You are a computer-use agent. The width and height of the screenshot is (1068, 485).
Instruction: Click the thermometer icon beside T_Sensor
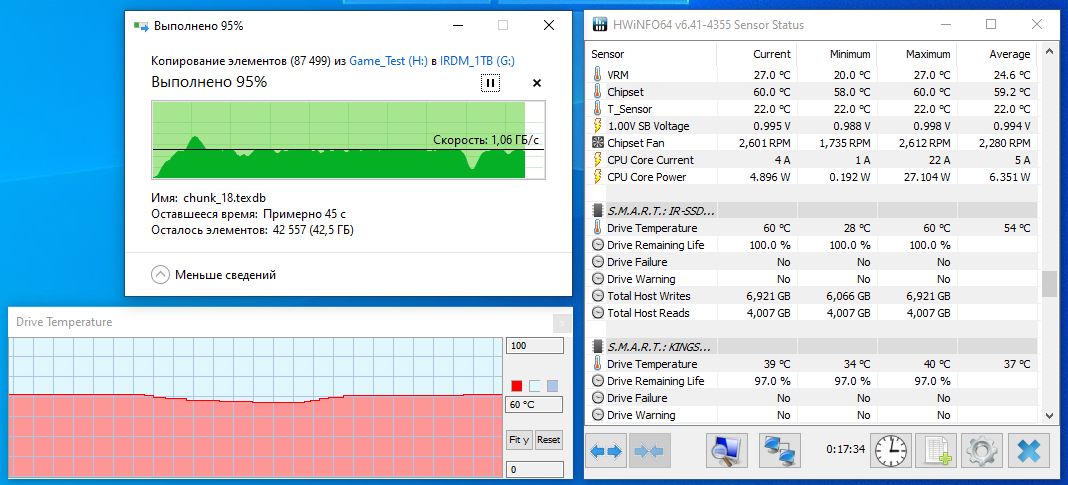[x=597, y=109]
